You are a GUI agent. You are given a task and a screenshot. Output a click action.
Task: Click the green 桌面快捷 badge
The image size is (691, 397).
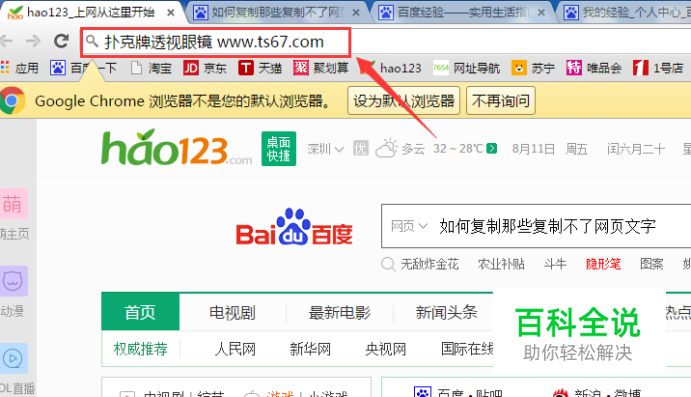(279, 148)
